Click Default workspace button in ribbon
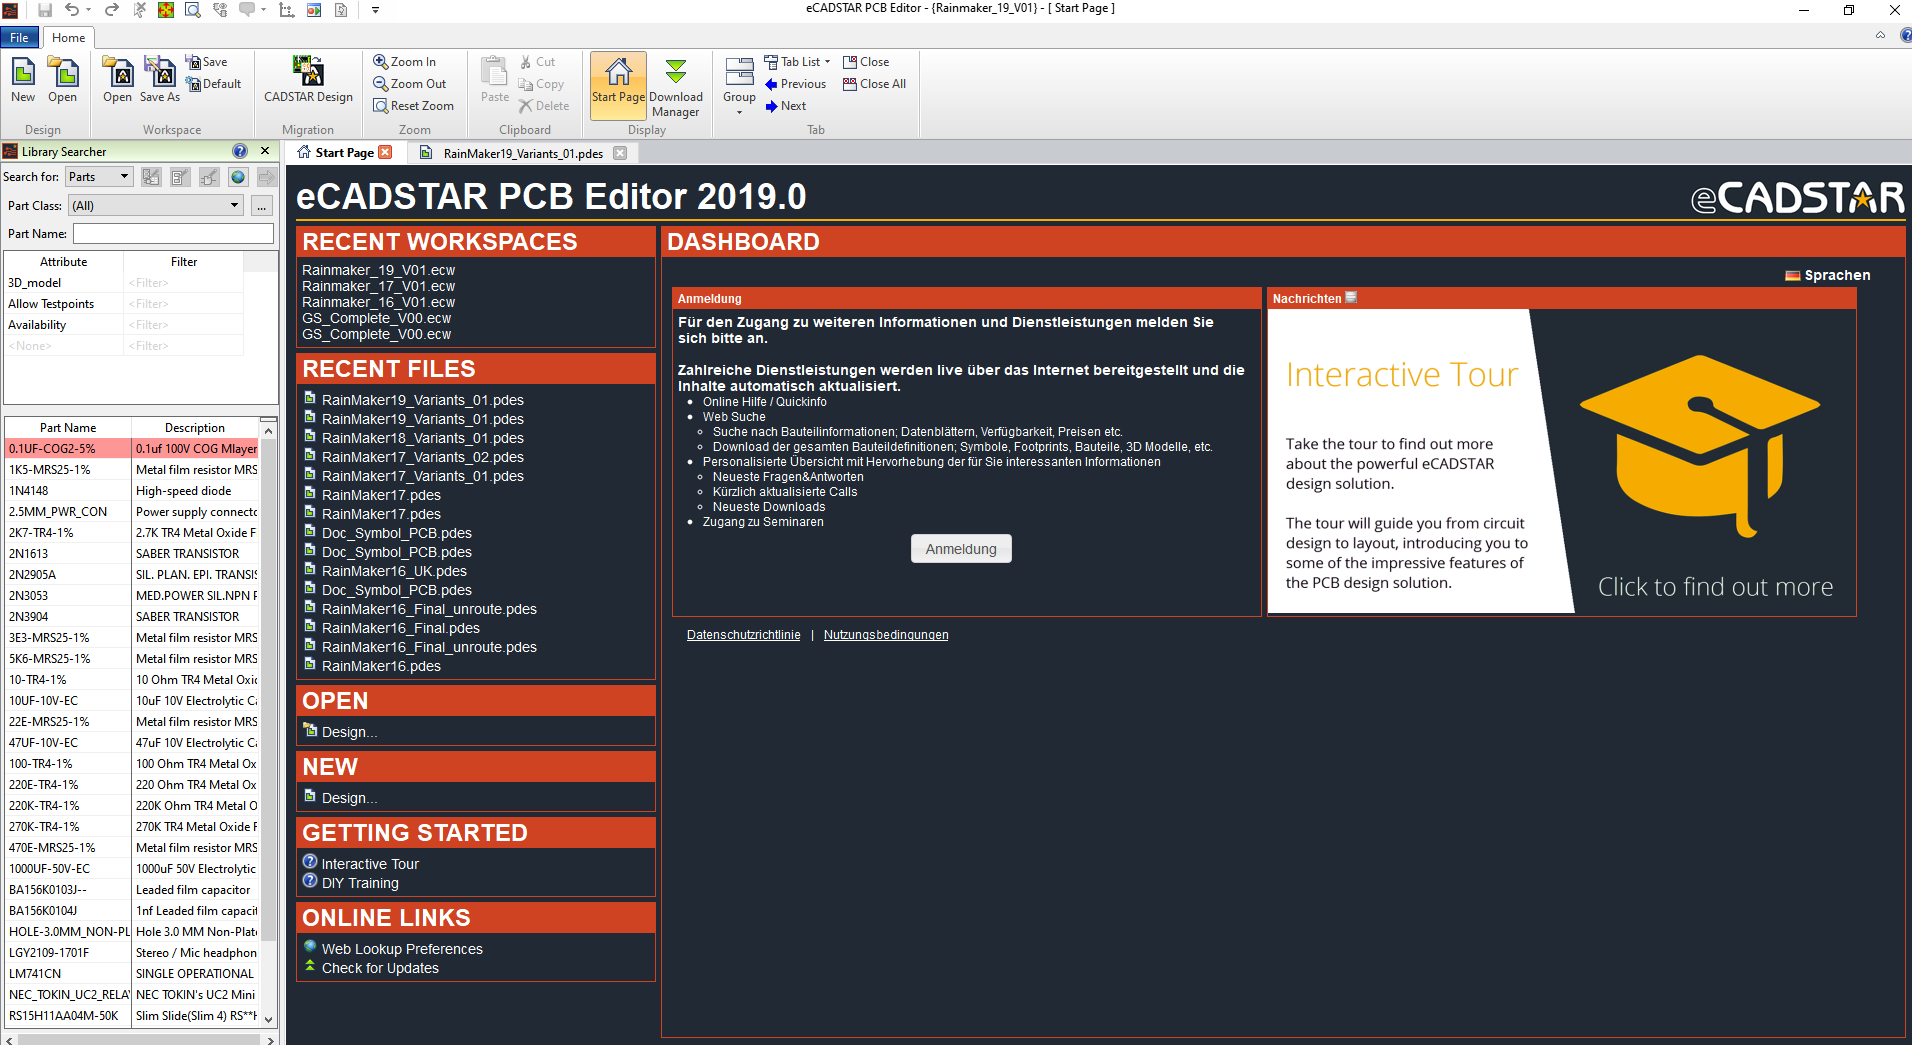This screenshot has width=1912, height=1045. pos(214,84)
